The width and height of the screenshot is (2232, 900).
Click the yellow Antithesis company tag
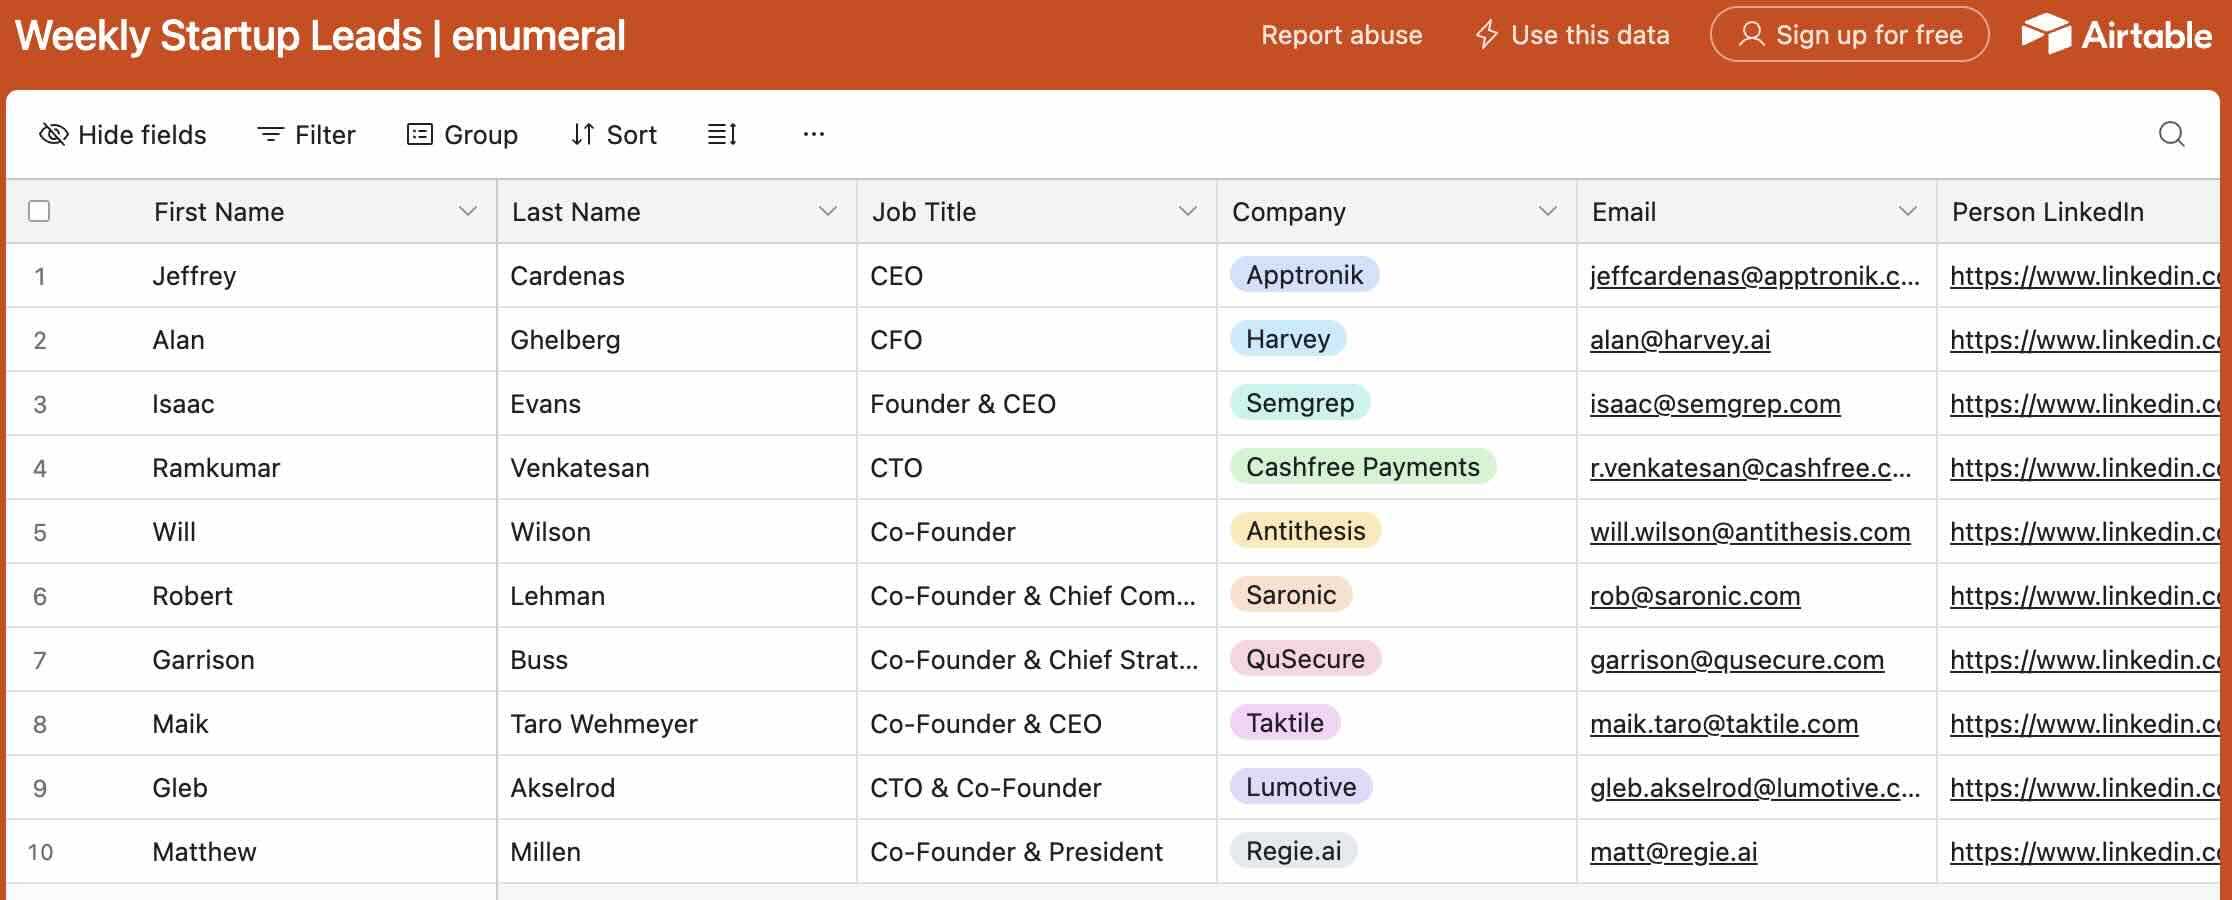point(1305,531)
